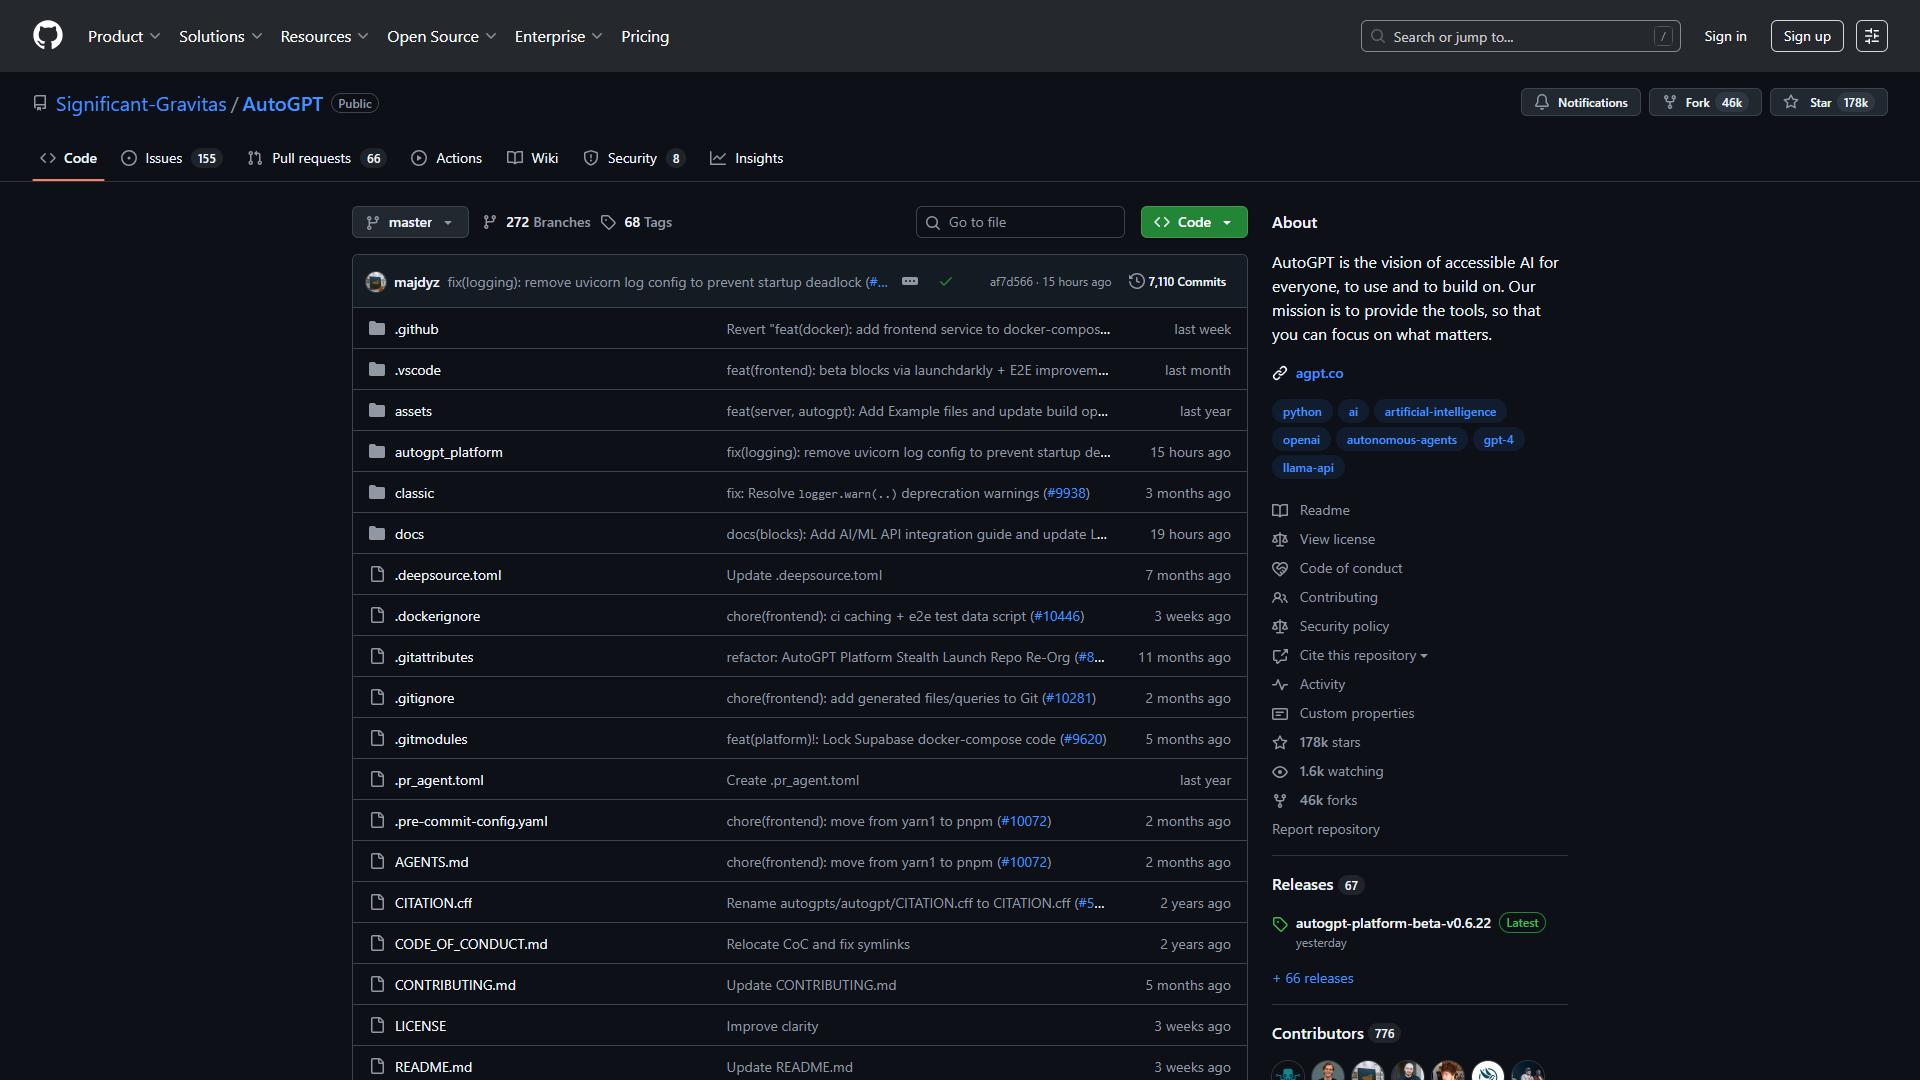This screenshot has width=1920, height=1080.
Task: Click the tag icon next to 68 Tags
Action: click(608, 222)
